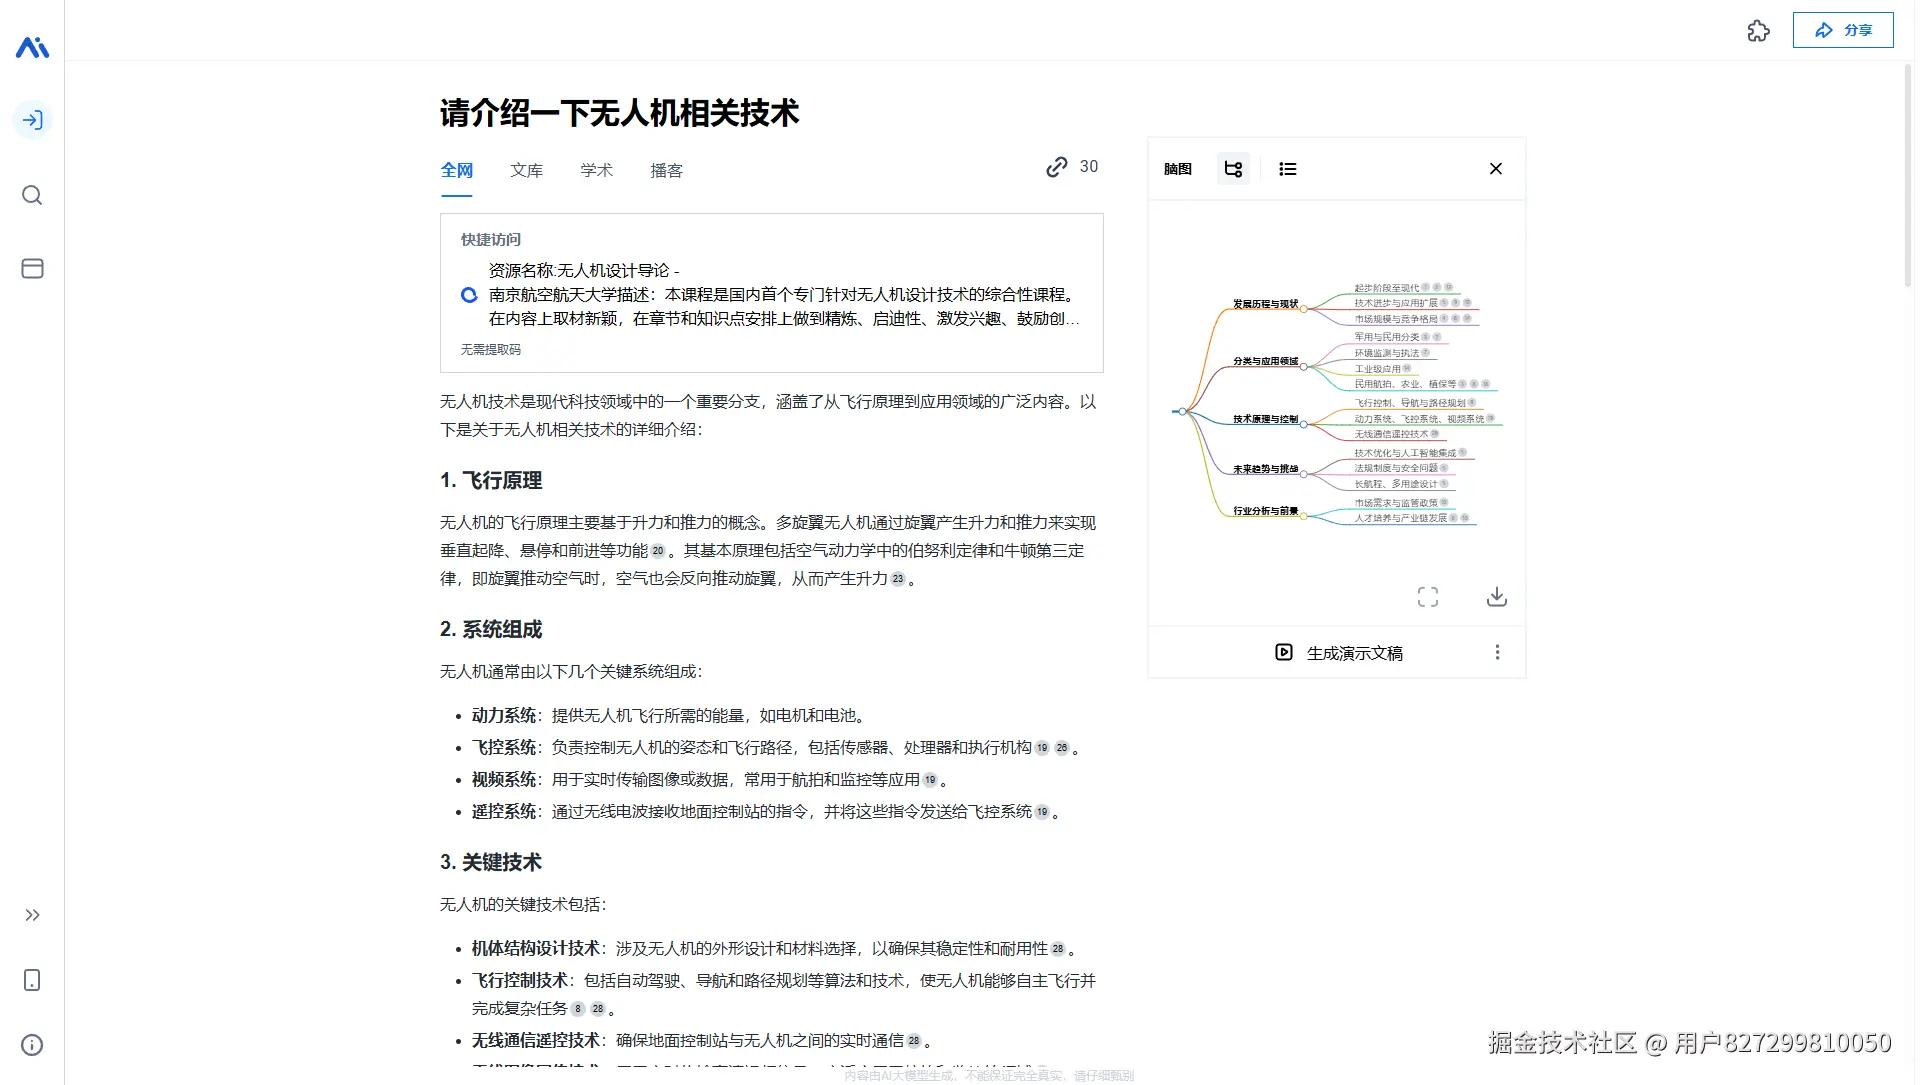Download the generated mind map image

click(1497, 596)
